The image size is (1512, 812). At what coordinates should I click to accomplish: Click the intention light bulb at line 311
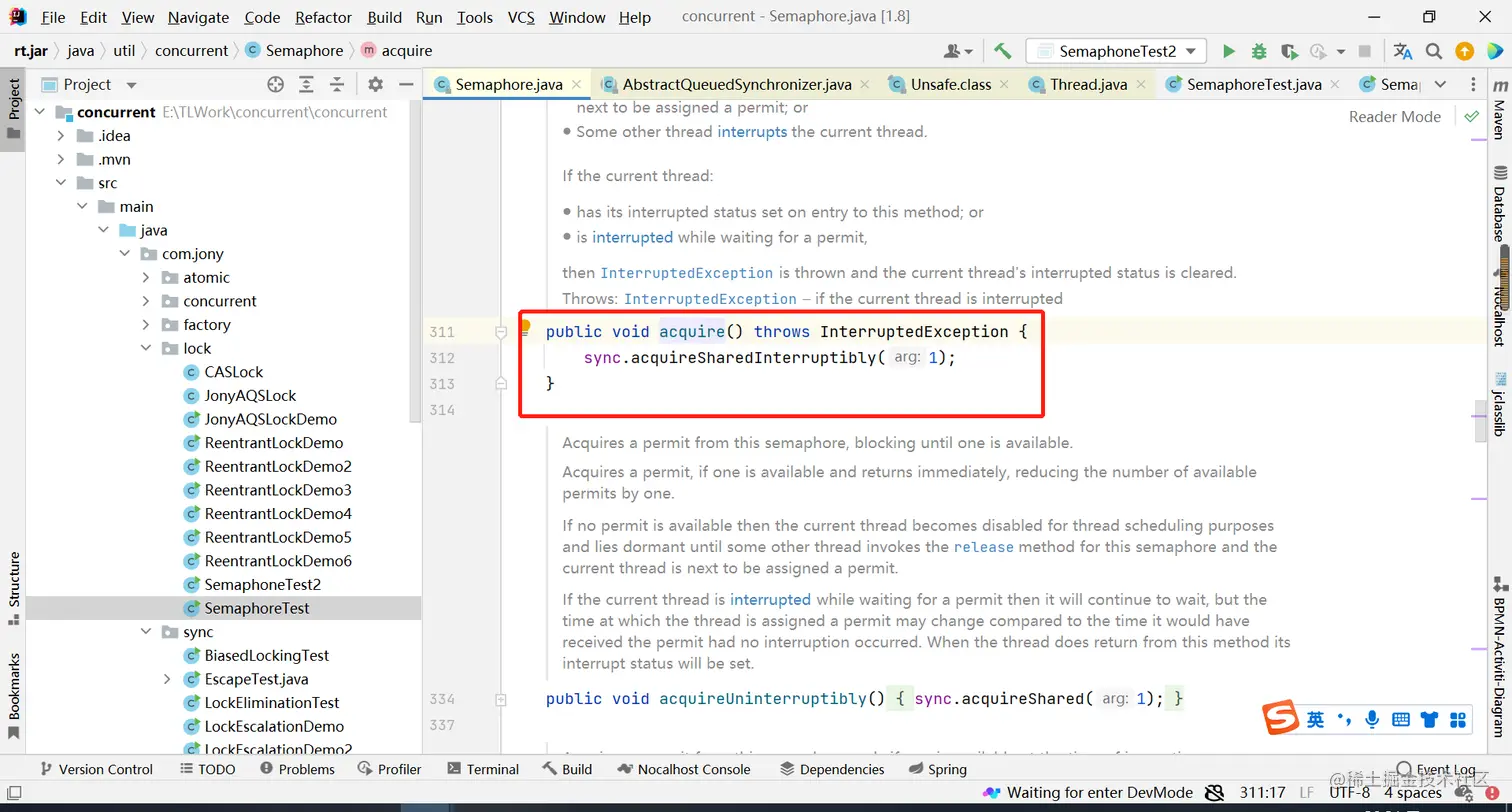pyautogui.click(x=524, y=327)
